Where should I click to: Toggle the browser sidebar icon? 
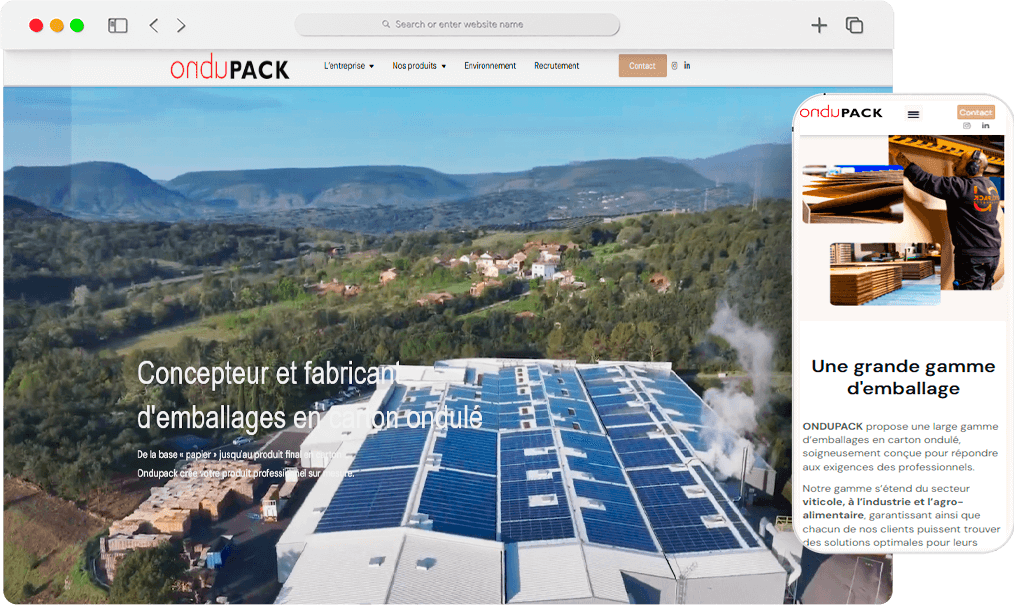pyautogui.click(x=118, y=25)
